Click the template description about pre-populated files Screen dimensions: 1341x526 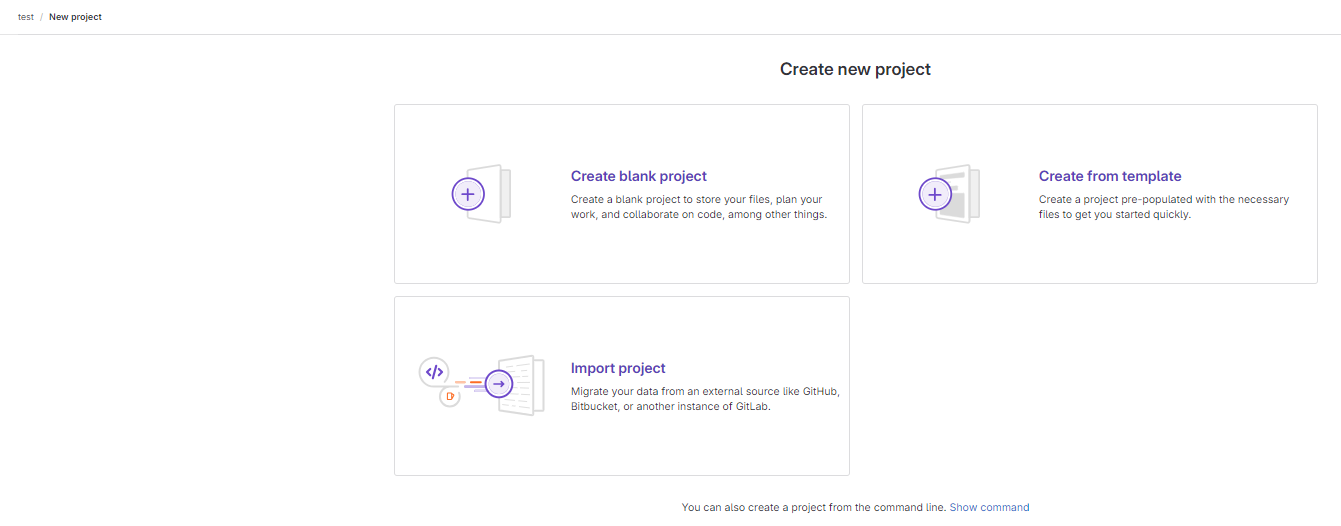click(x=1164, y=207)
